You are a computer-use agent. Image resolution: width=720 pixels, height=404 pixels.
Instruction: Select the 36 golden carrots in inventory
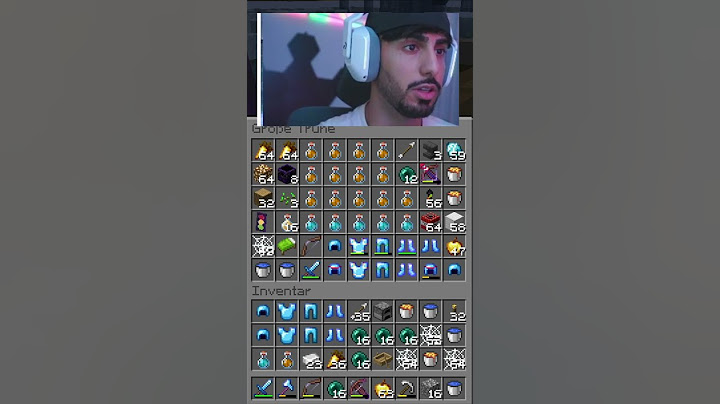pos(335,359)
